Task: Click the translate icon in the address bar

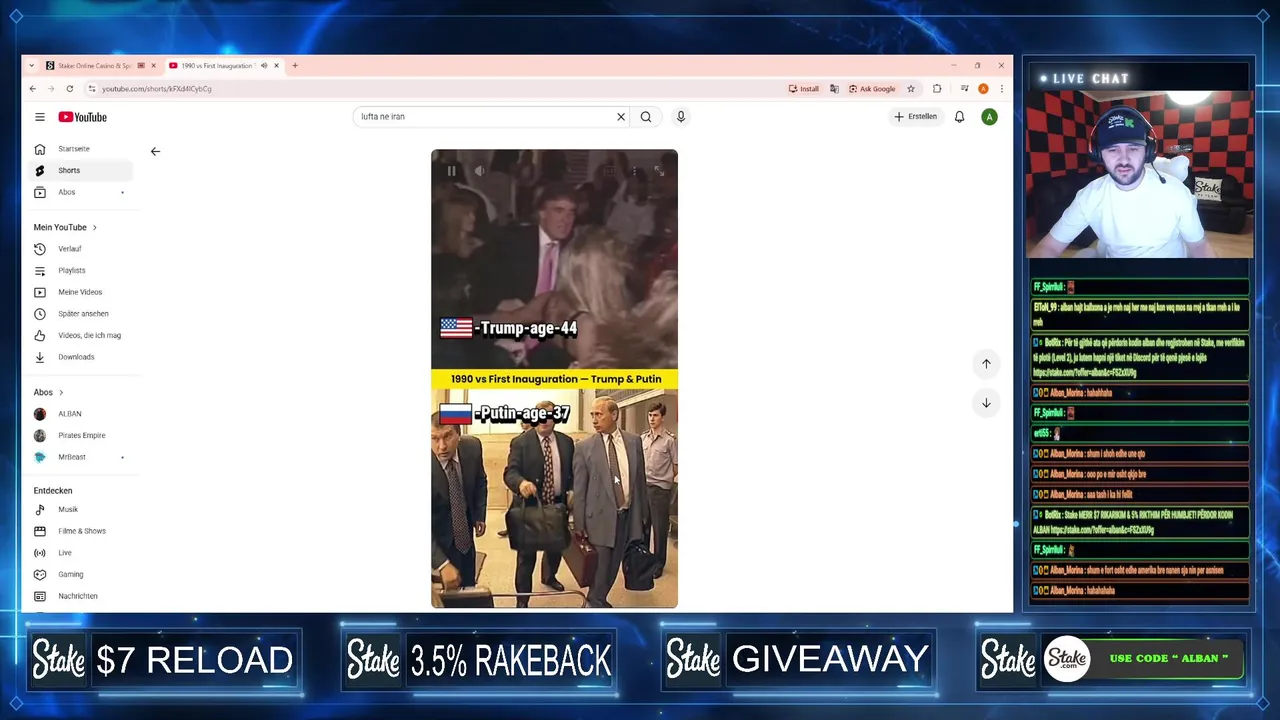Action: pos(834,89)
